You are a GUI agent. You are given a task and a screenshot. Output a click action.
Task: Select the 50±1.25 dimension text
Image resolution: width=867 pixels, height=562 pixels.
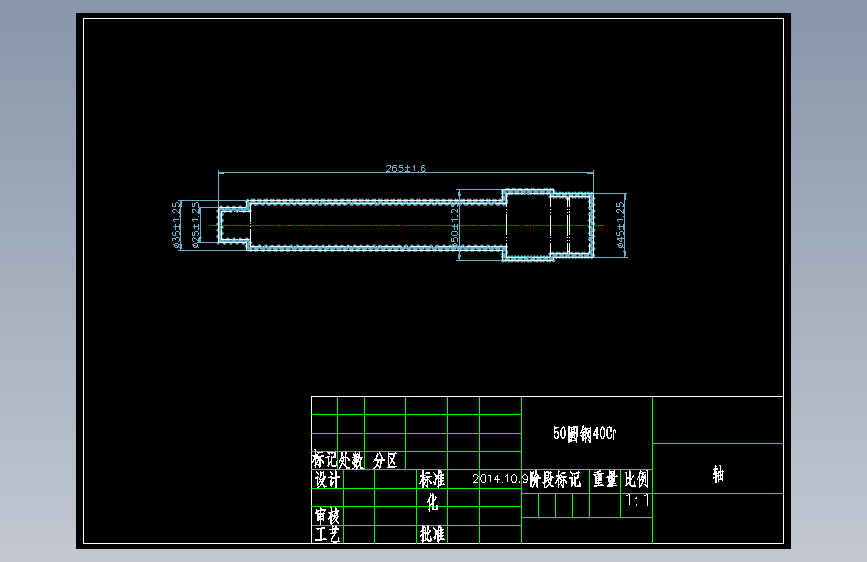click(455, 225)
